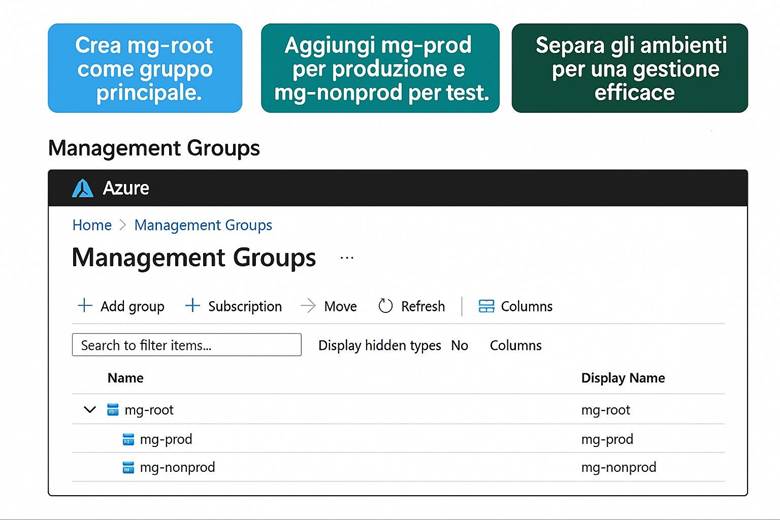The width and height of the screenshot is (780, 520).
Task: Collapse the mg-root tree node
Action: coord(90,410)
